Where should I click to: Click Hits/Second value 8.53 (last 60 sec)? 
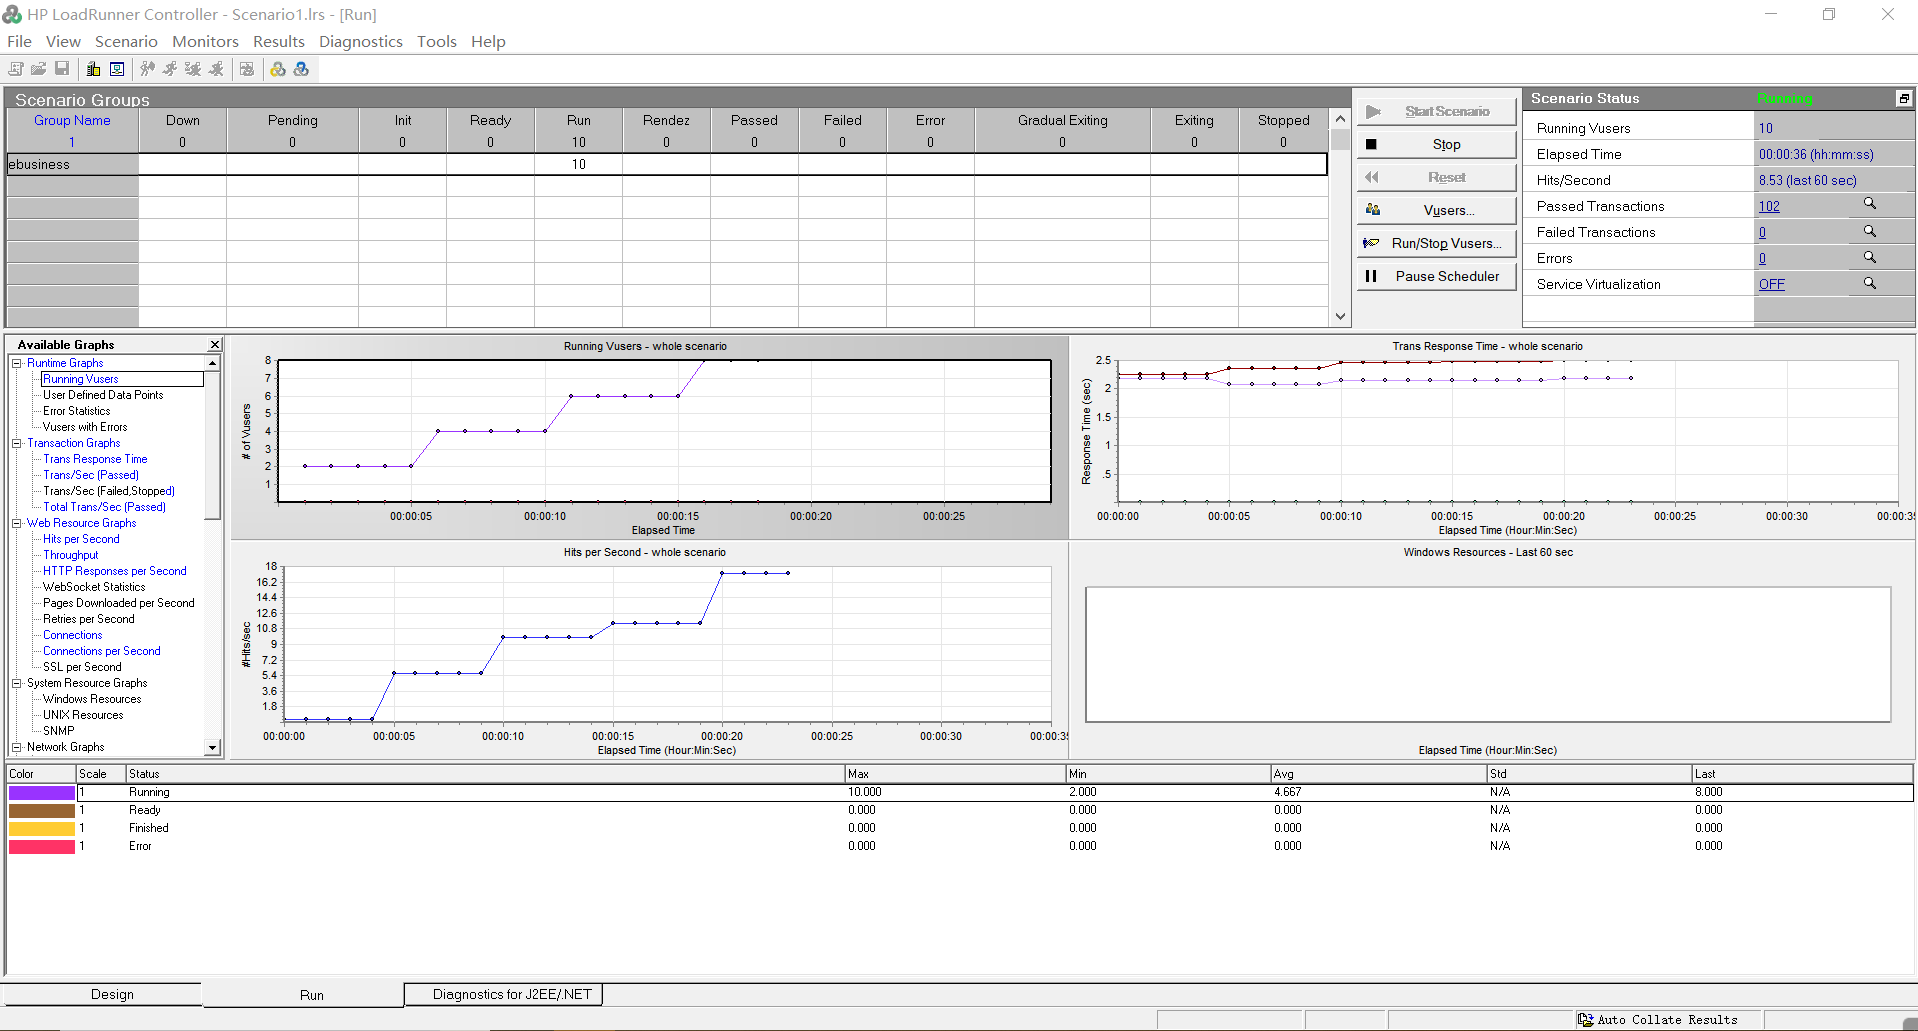pos(1807,180)
